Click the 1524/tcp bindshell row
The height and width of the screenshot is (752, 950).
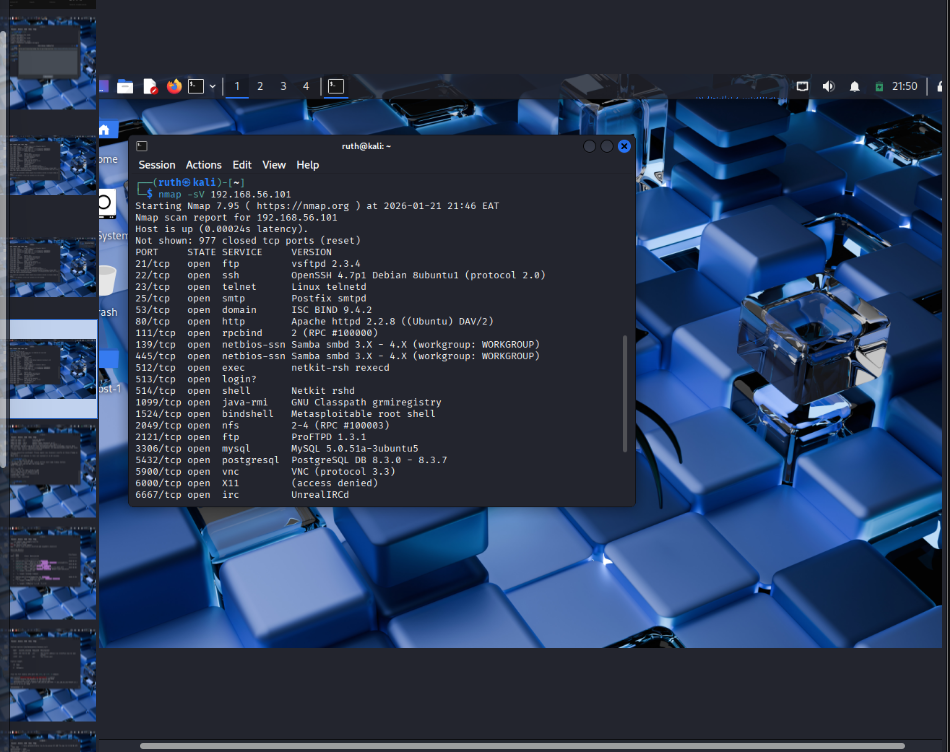[285, 414]
